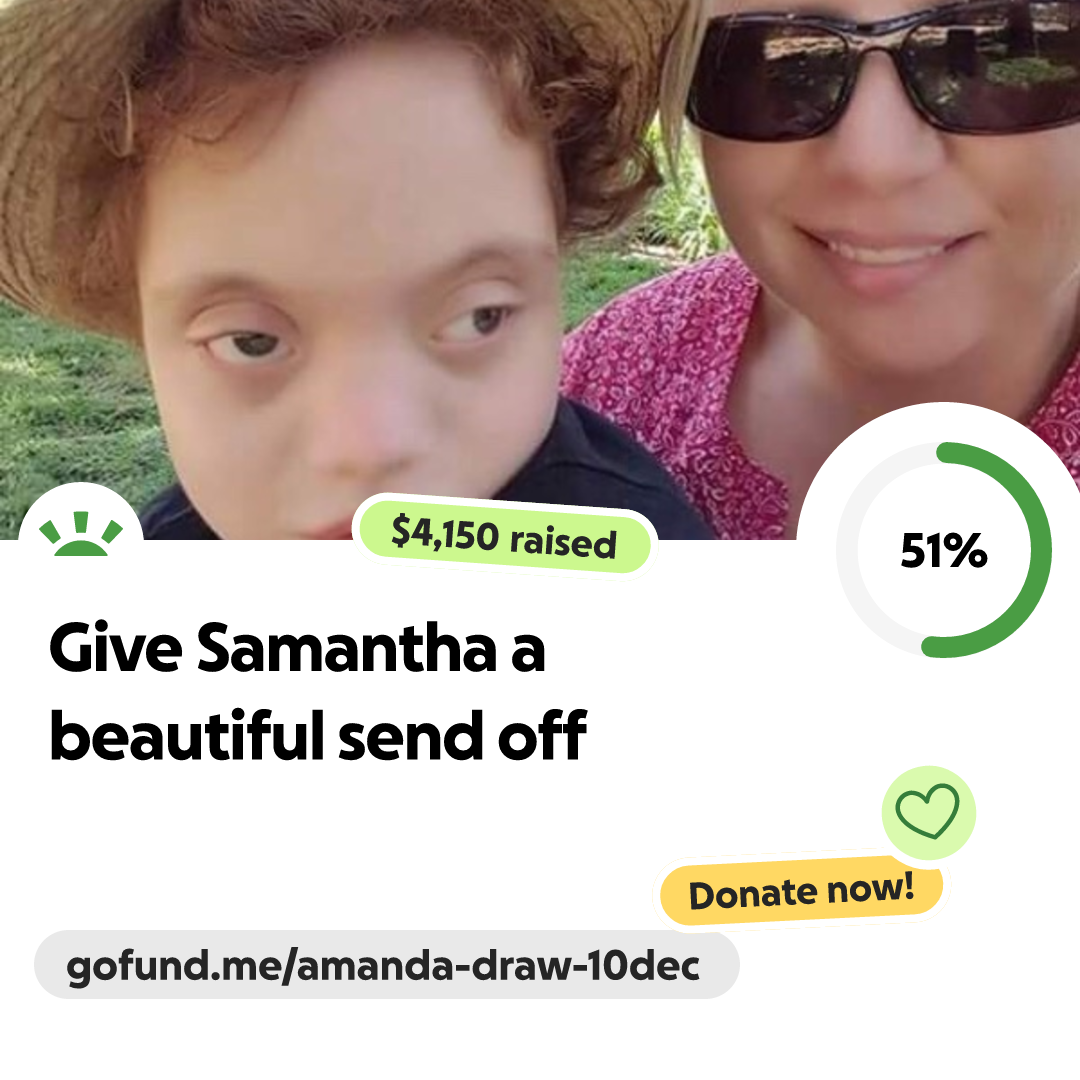Click the 'beautiful send off' title line

(318, 736)
